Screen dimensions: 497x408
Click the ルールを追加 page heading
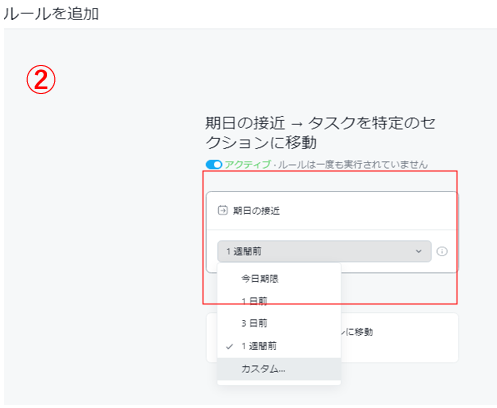[51, 14]
